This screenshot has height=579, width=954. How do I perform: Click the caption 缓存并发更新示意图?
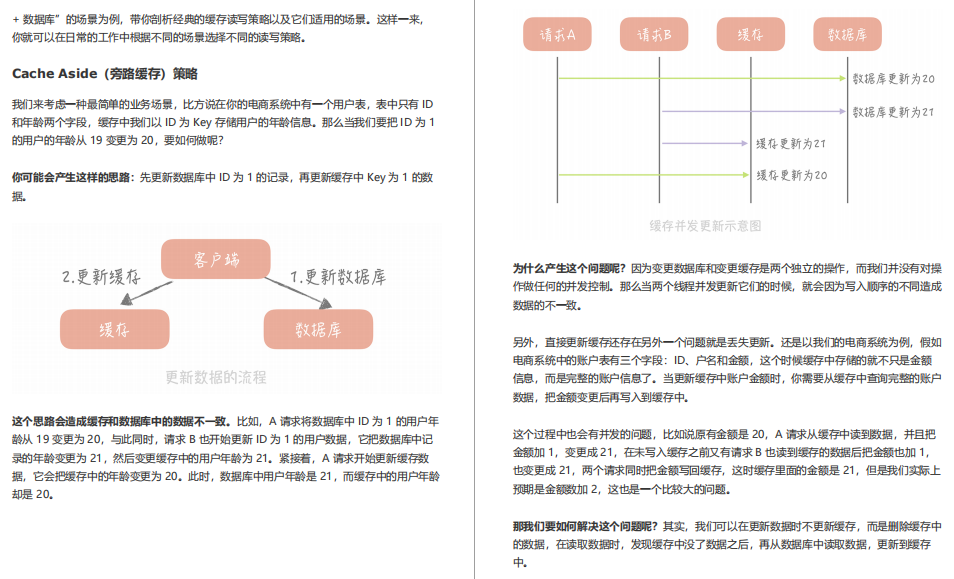click(705, 226)
